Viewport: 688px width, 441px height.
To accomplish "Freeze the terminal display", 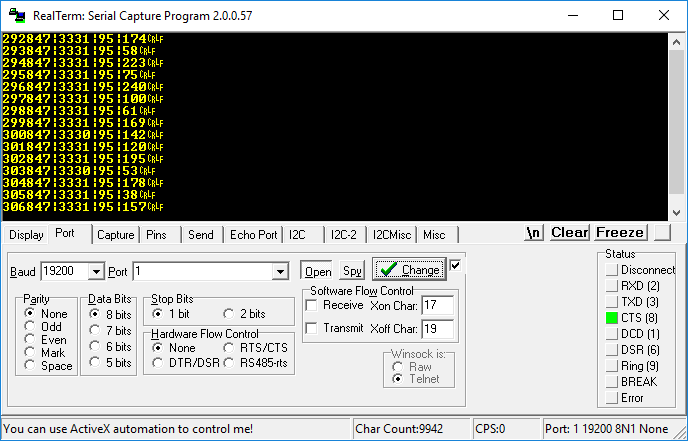I will click(620, 232).
